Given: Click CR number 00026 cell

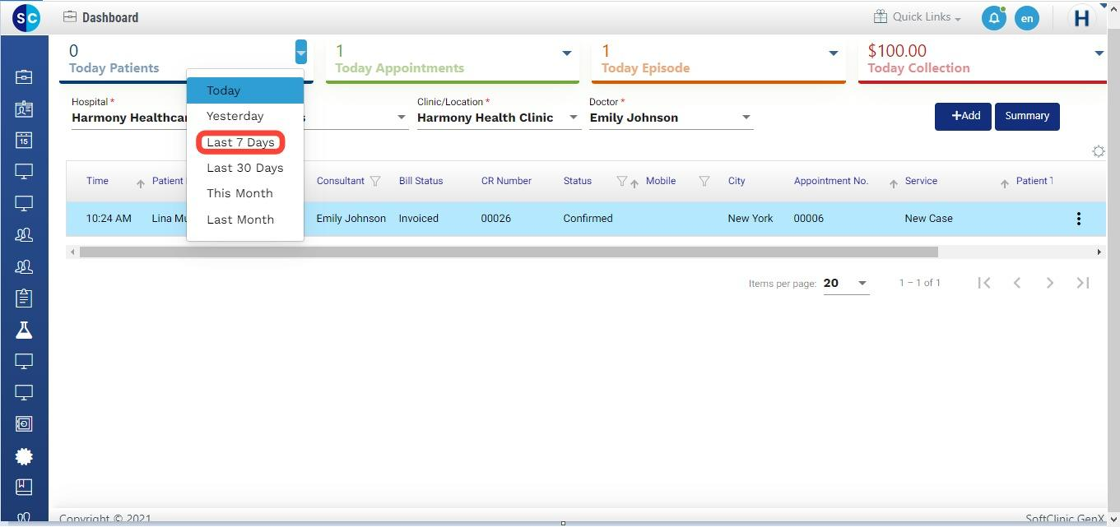Looking at the screenshot, I should 496,219.
